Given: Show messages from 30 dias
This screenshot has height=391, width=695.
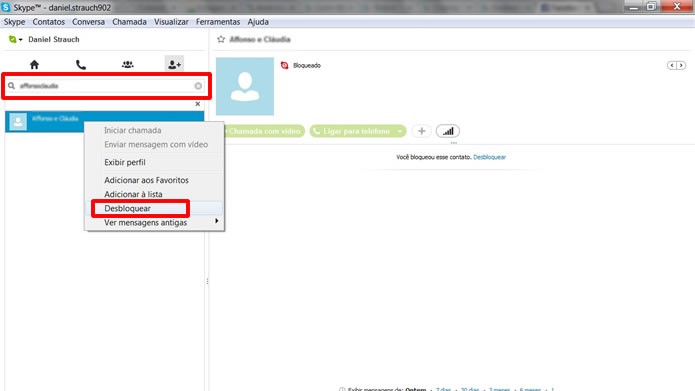Looking at the screenshot, I should click(470, 389).
